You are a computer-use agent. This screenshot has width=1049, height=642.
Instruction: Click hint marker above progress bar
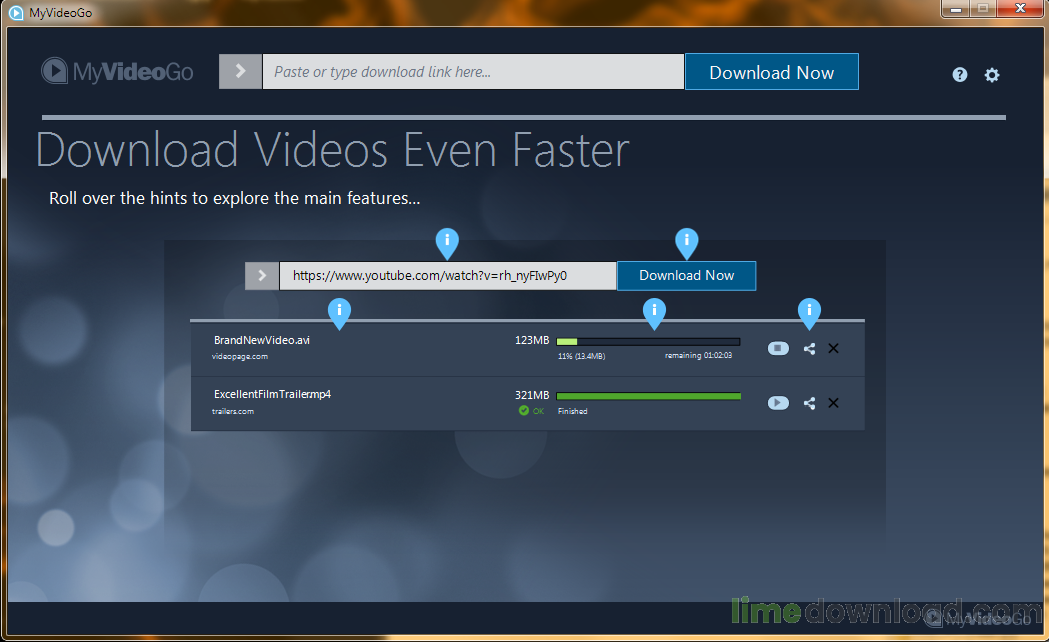(654, 314)
